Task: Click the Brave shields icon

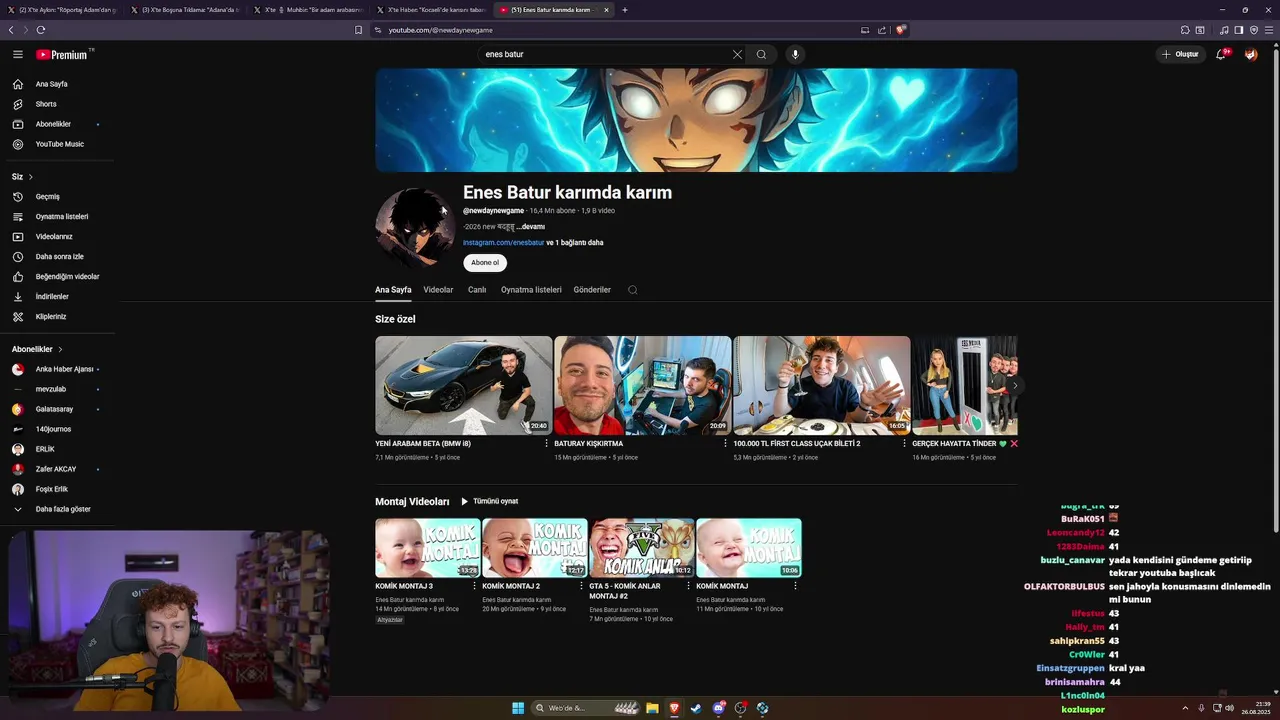Action: pos(900,30)
